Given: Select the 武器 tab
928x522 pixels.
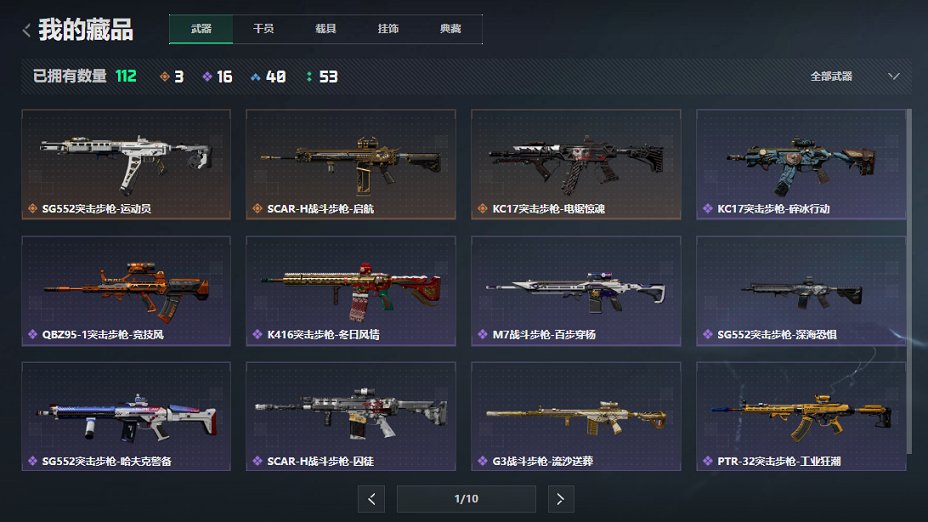Looking at the screenshot, I should [x=201, y=29].
